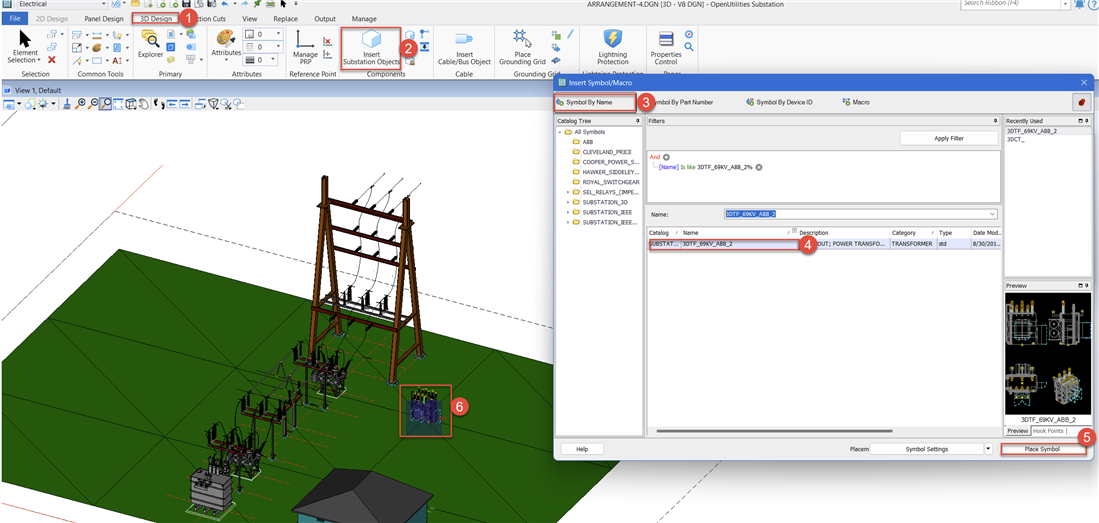The width and height of the screenshot is (1099, 523).
Task: Click the Place Symbol button
Action: [1042, 449]
